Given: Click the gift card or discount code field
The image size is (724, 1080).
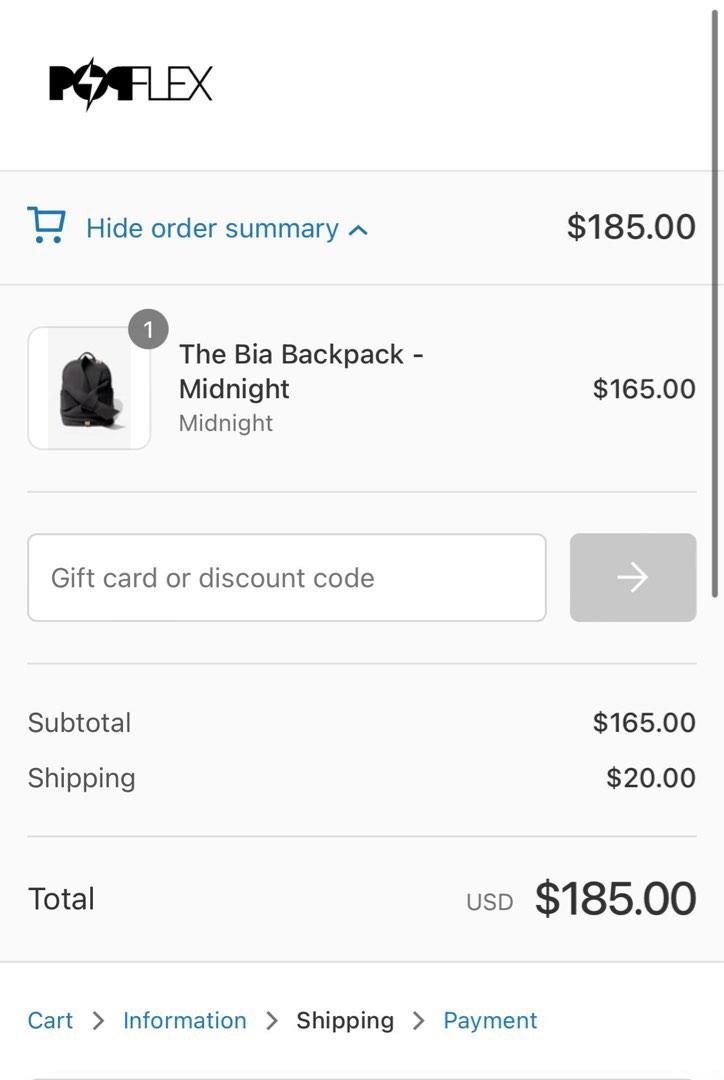Looking at the screenshot, I should [287, 577].
